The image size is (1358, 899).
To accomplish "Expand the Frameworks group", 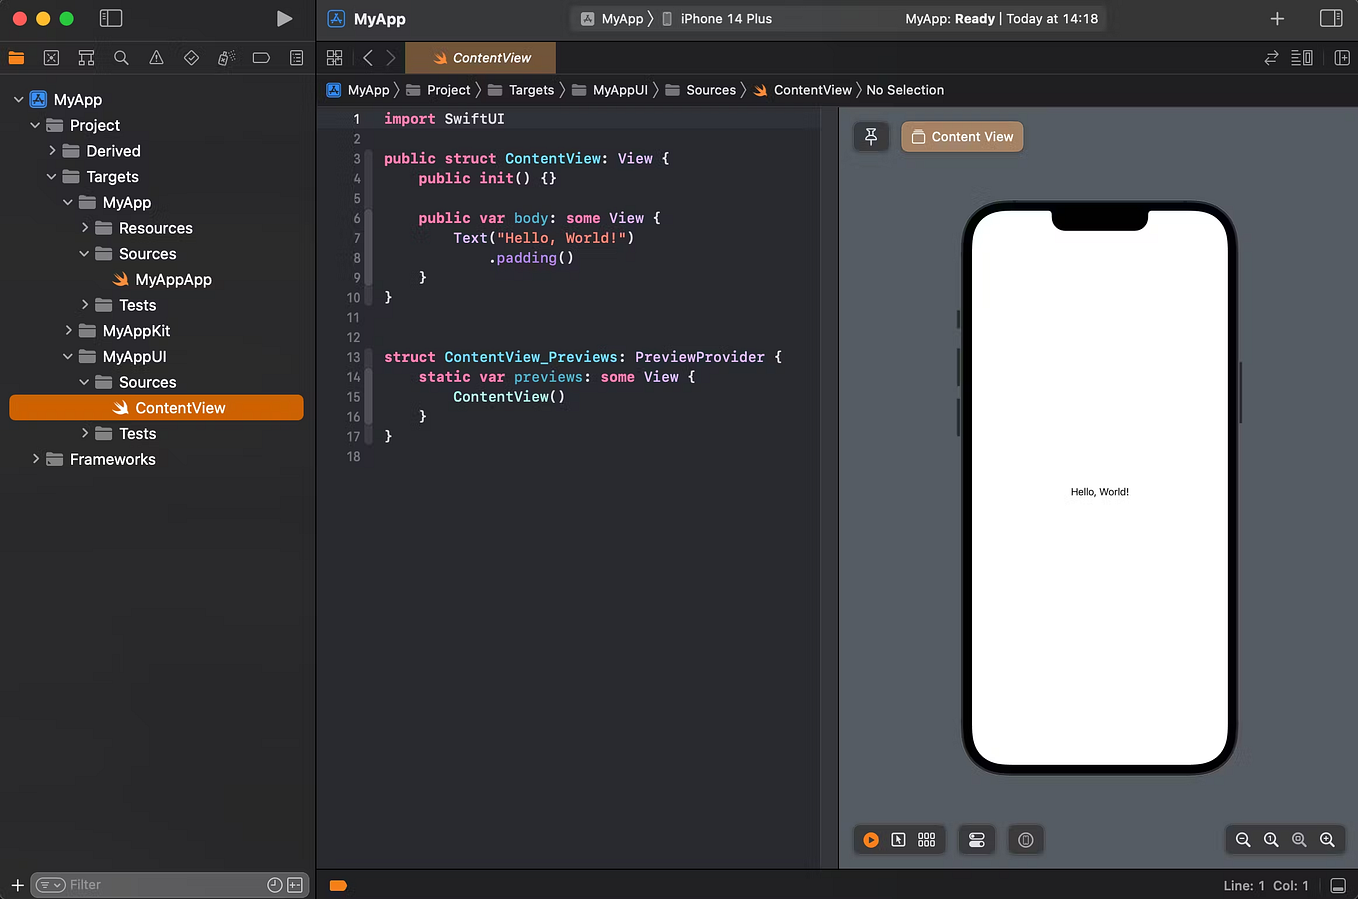I will pos(36,459).
